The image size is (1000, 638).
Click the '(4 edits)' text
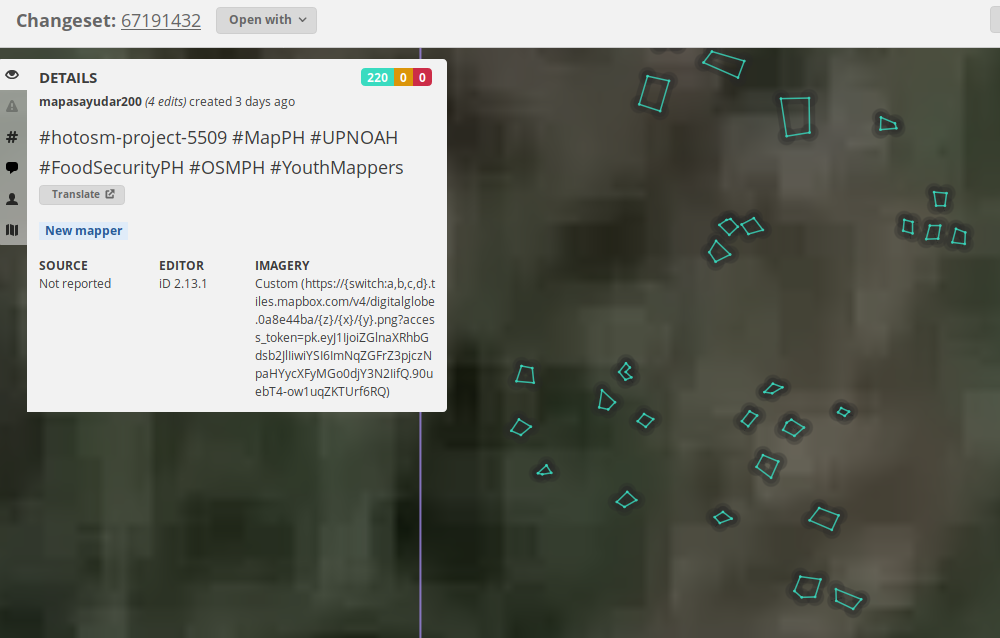point(165,101)
